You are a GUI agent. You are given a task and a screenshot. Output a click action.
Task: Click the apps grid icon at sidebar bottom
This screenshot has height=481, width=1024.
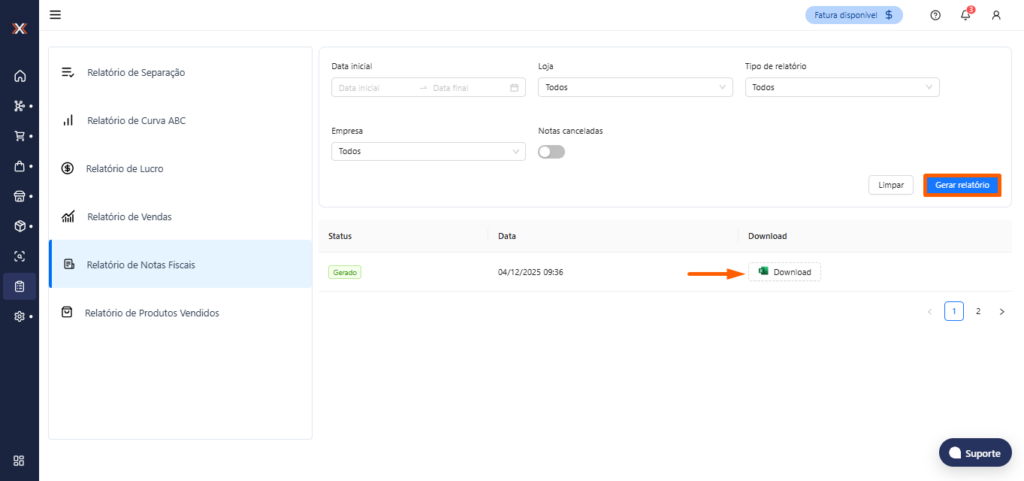point(19,461)
